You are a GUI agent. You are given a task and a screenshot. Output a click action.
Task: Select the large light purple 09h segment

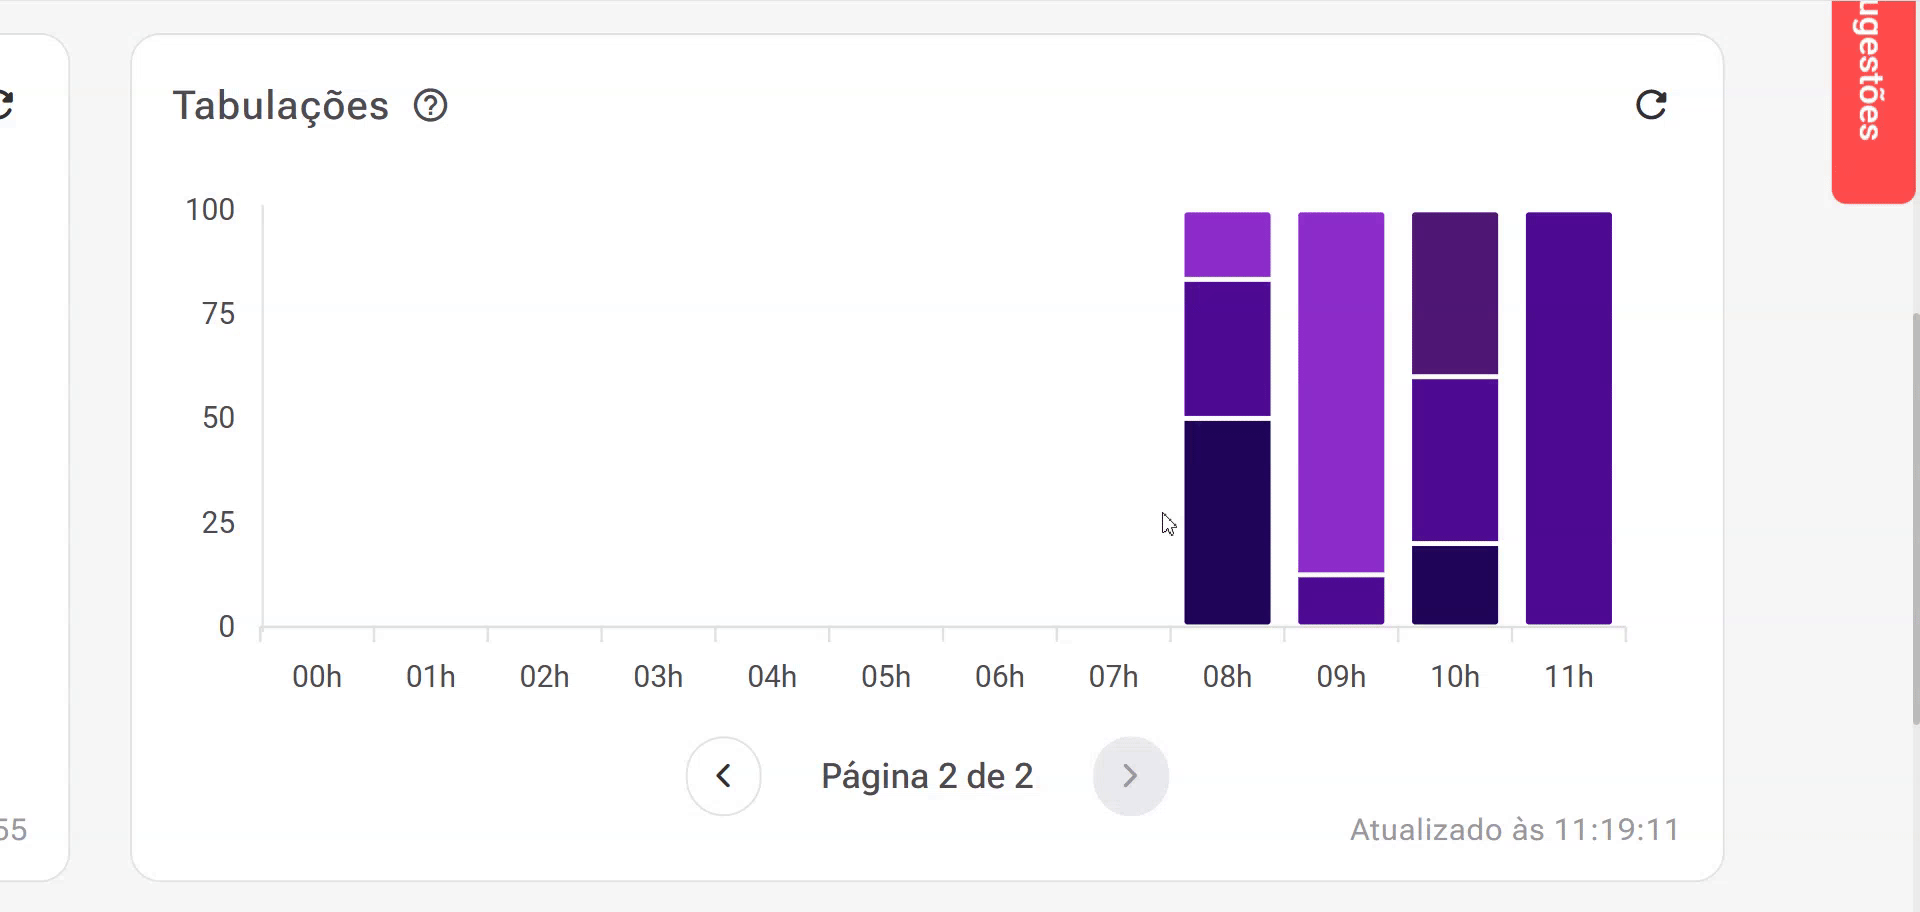pos(1341,392)
